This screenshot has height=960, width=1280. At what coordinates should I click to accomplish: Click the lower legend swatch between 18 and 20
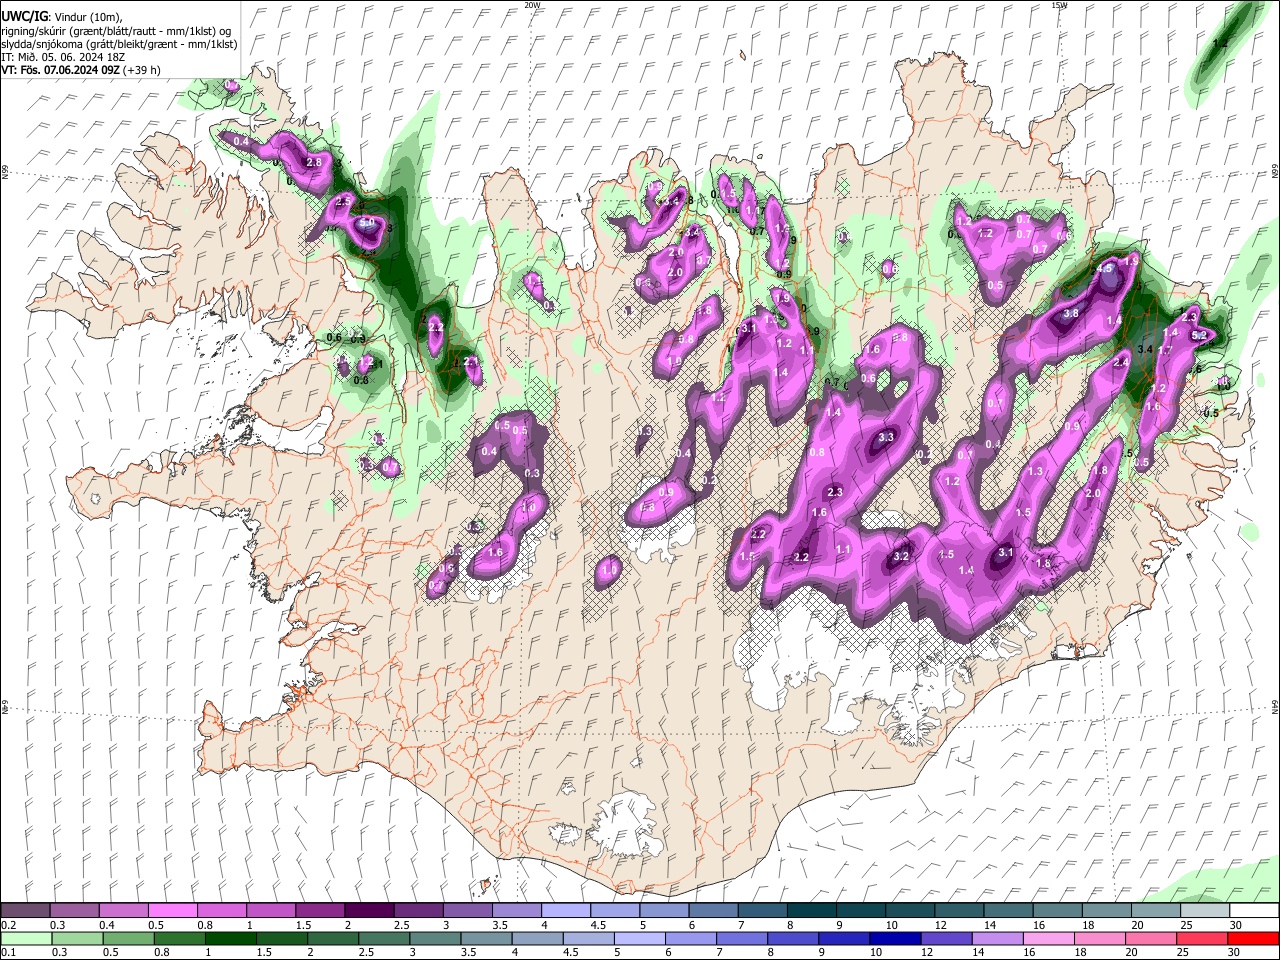pyautogui.click(x=1100, y=939)
